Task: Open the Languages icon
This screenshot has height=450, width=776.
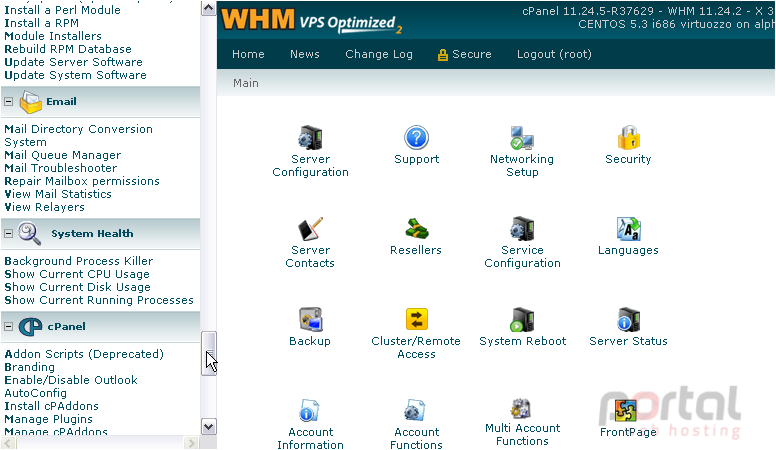Action: point(628,229)
